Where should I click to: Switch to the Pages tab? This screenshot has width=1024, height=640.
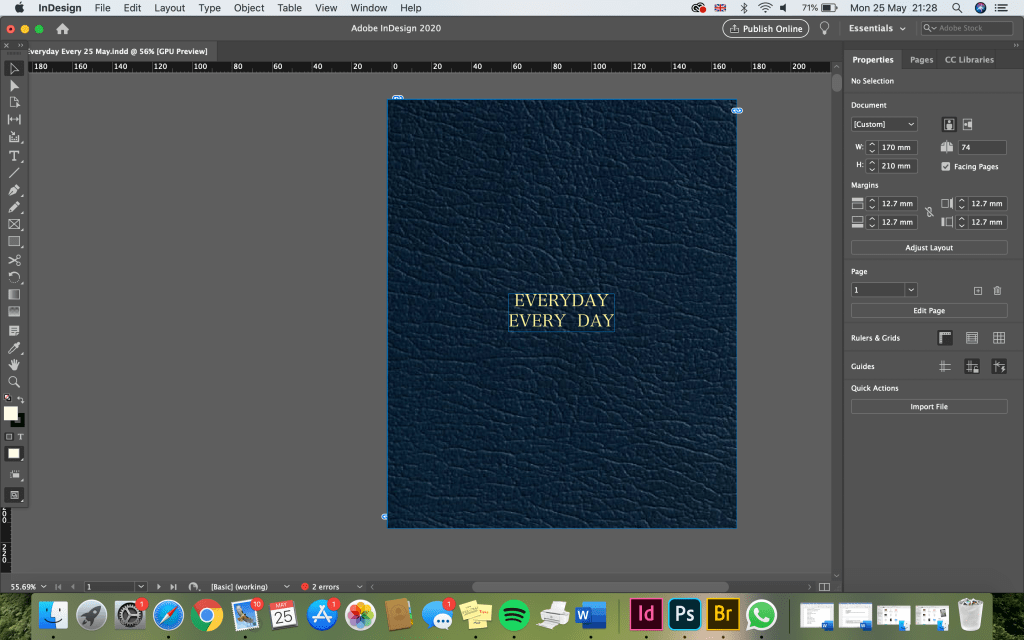click(921, 60)
